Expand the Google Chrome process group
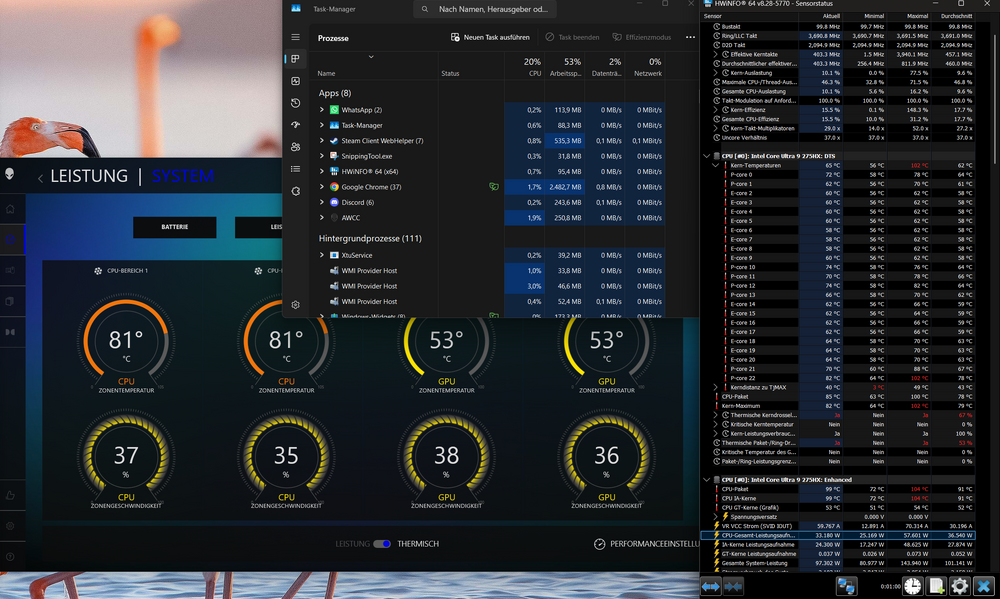 (322, 187)
